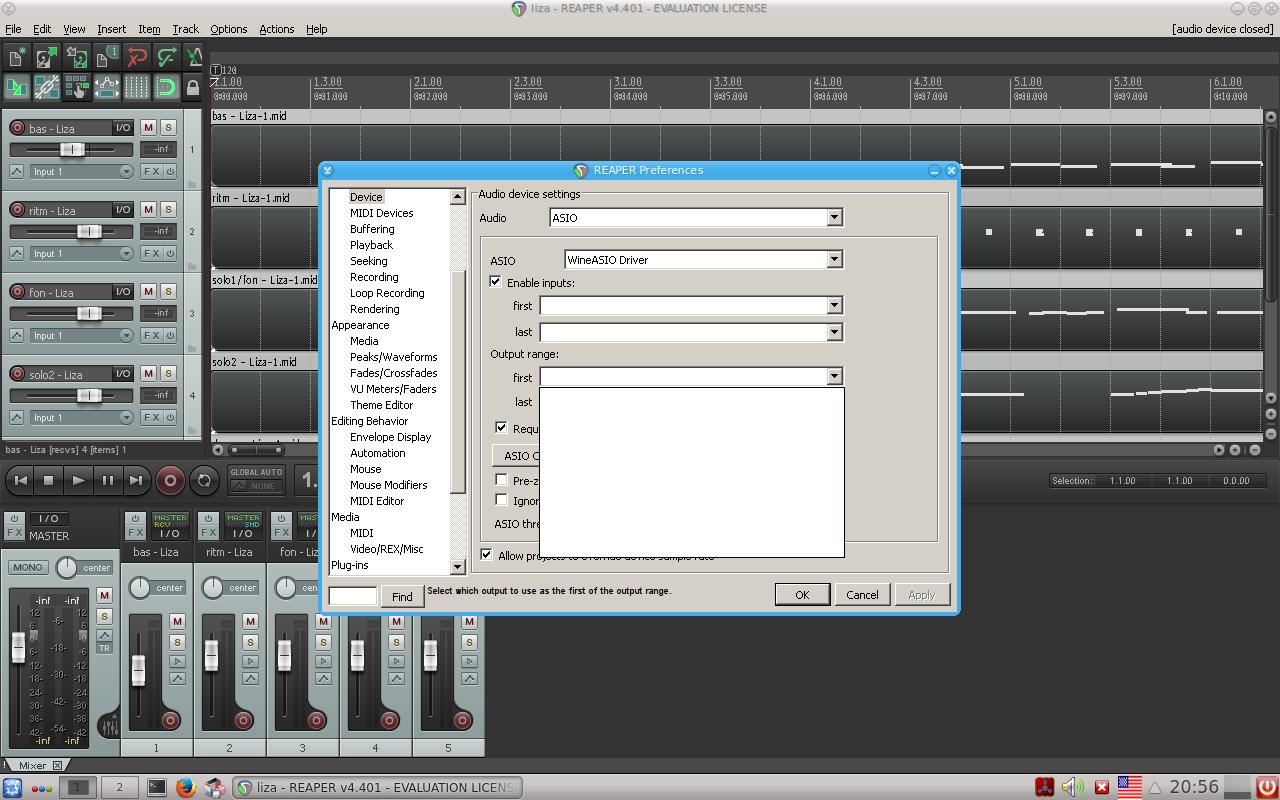Toggle the lock icon in toolbar
The image size is (1280, 800).
[193, 88]
